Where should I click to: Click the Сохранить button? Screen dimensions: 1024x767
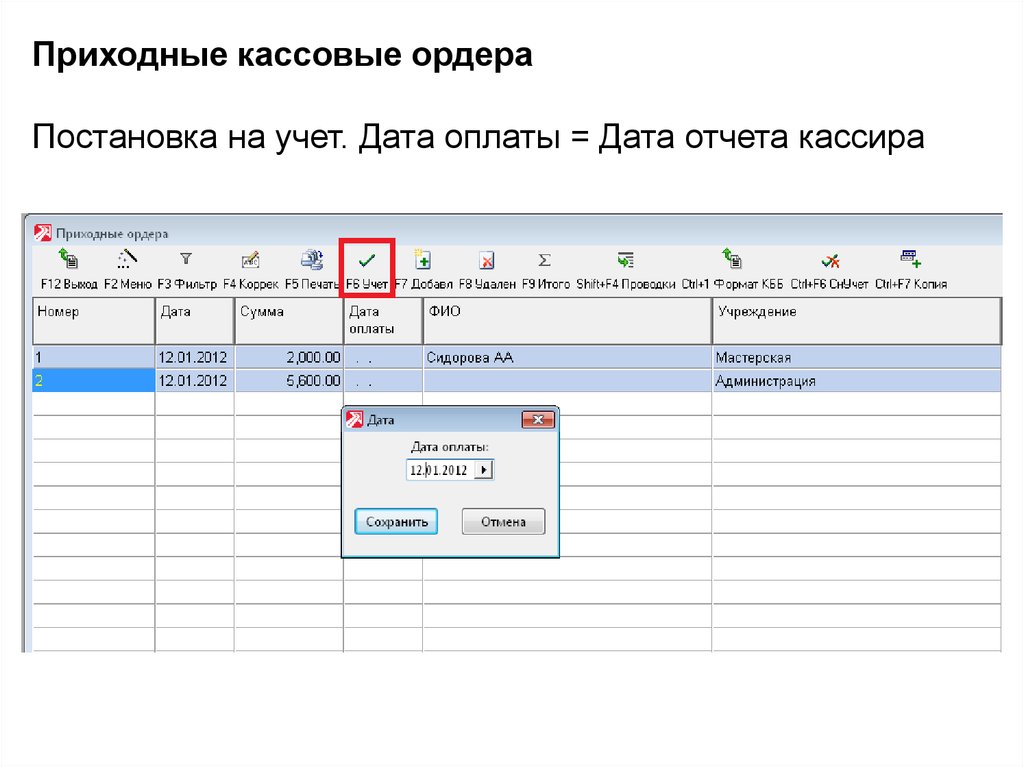tap(396, 522)
